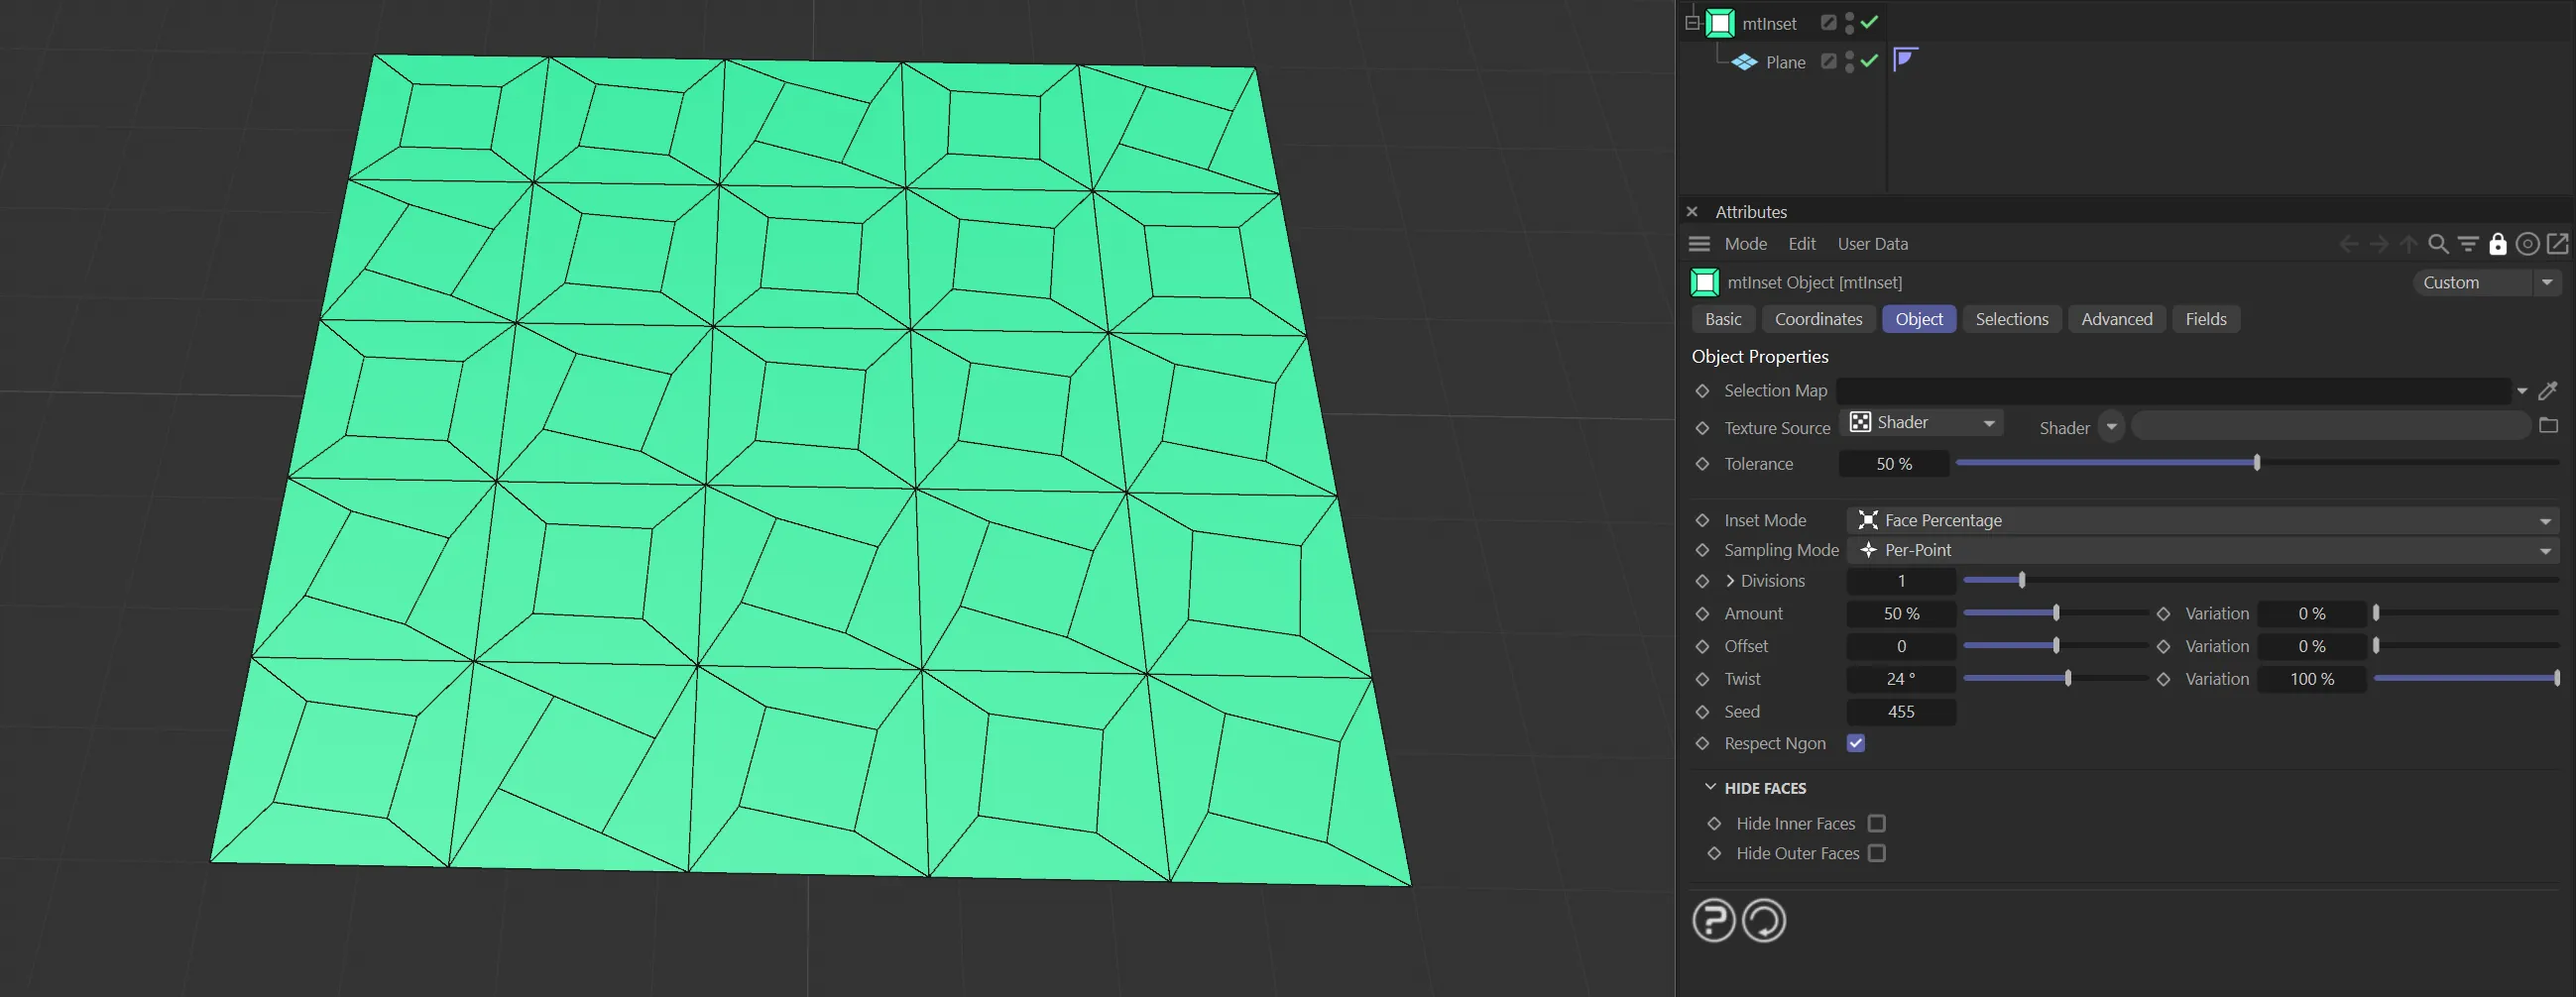Collapse the HIDE FACES section
This screenshot has height=997, width=2576.
click(1710, 788)
